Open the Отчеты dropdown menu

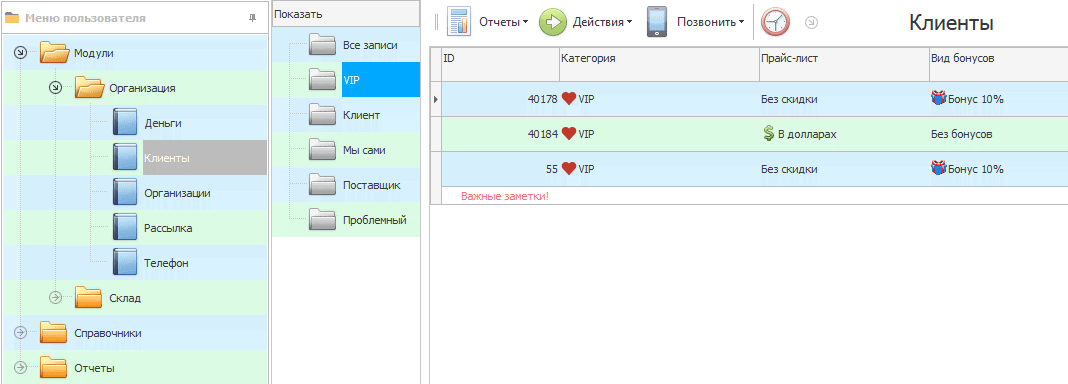[x=504, y=22]
